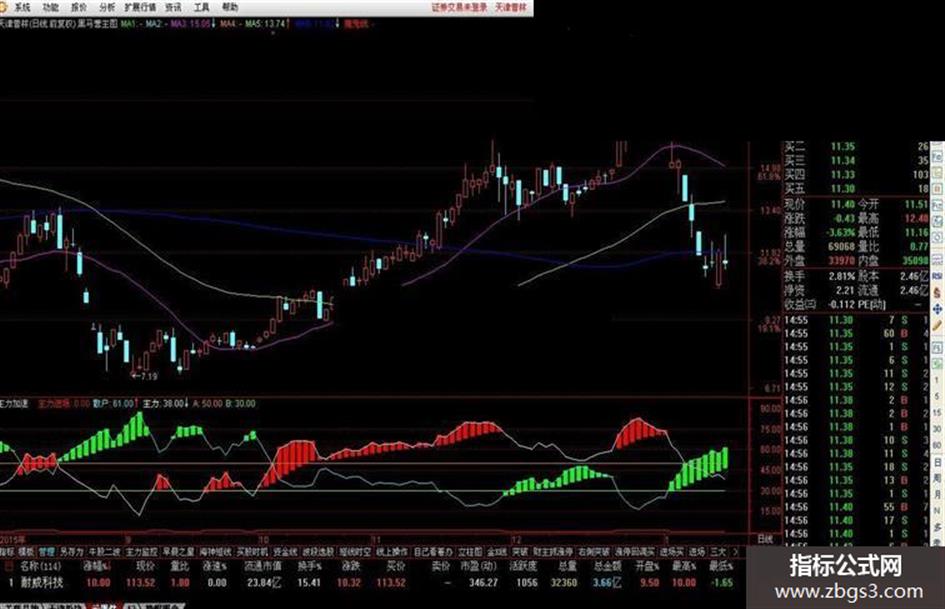The height and width of the screenshot is (609, 945).
Task: Select the 主力监控 indicator tab
Action: [x=142, y=552]
